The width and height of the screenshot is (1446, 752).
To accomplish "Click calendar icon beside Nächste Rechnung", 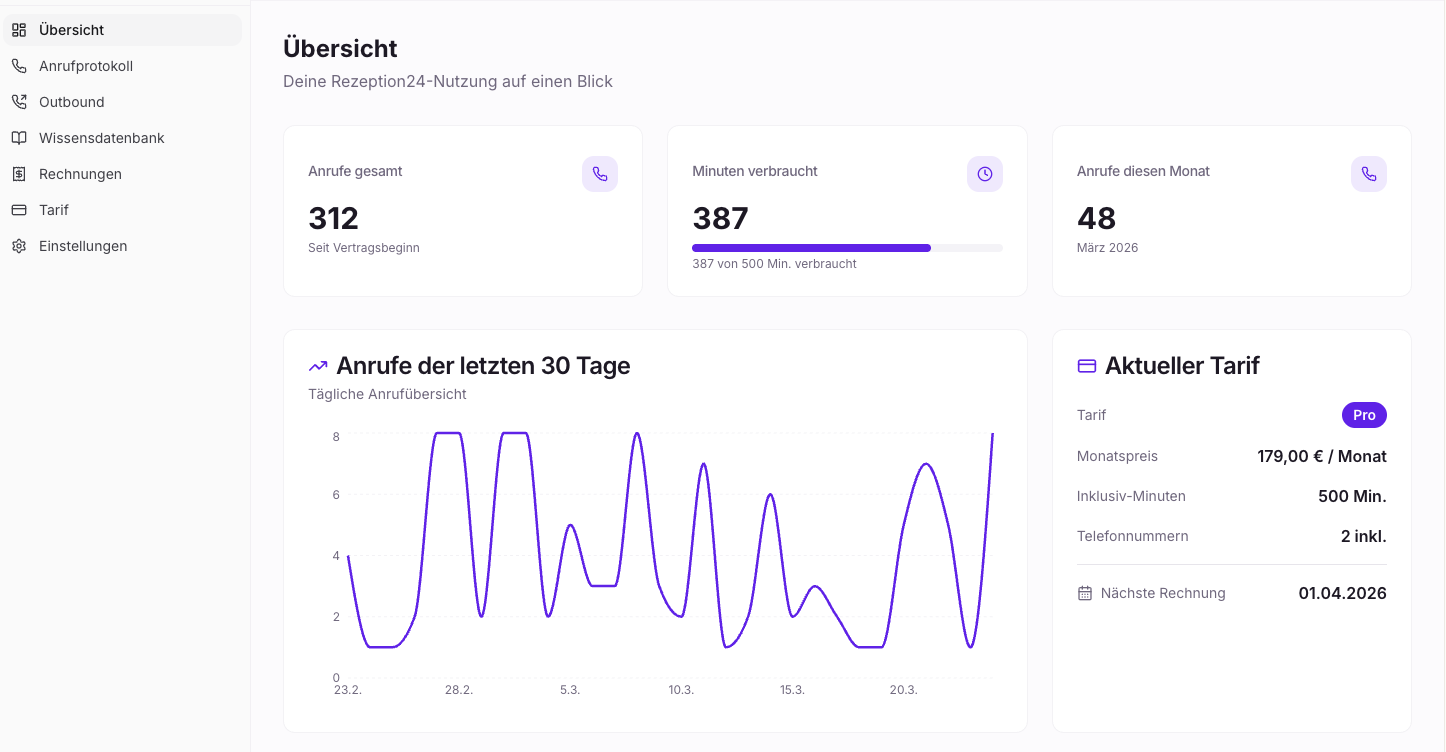I will pyautogui.click(x=1085, y=593).
